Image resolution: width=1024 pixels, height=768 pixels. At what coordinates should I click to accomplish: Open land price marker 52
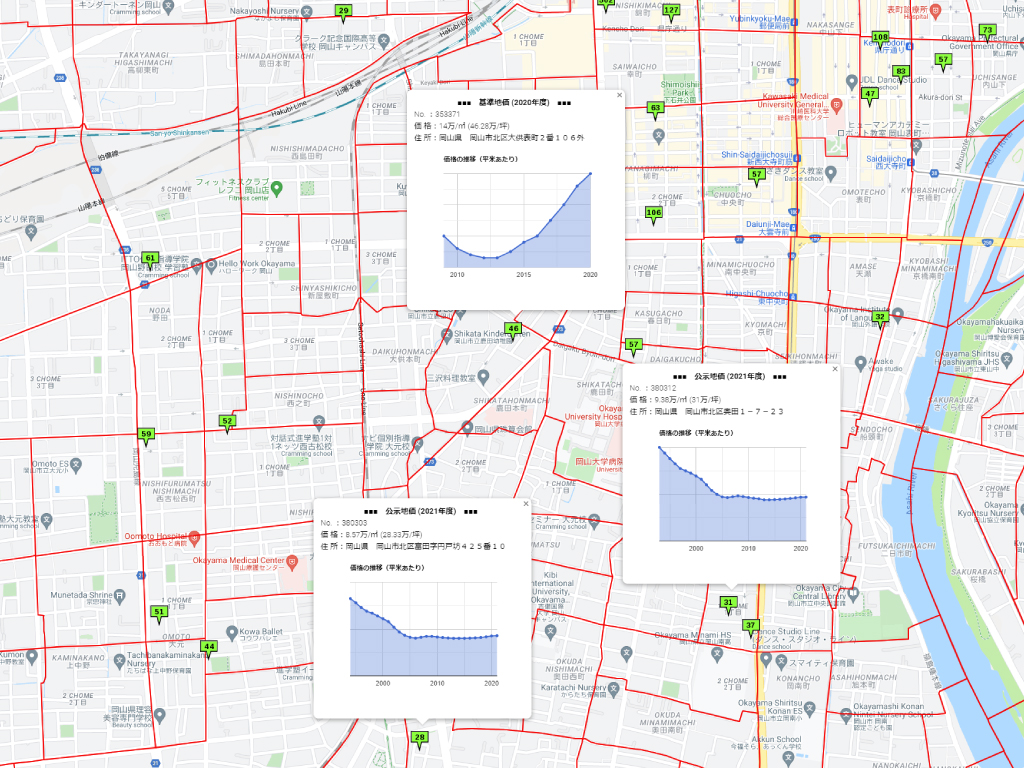227,422
